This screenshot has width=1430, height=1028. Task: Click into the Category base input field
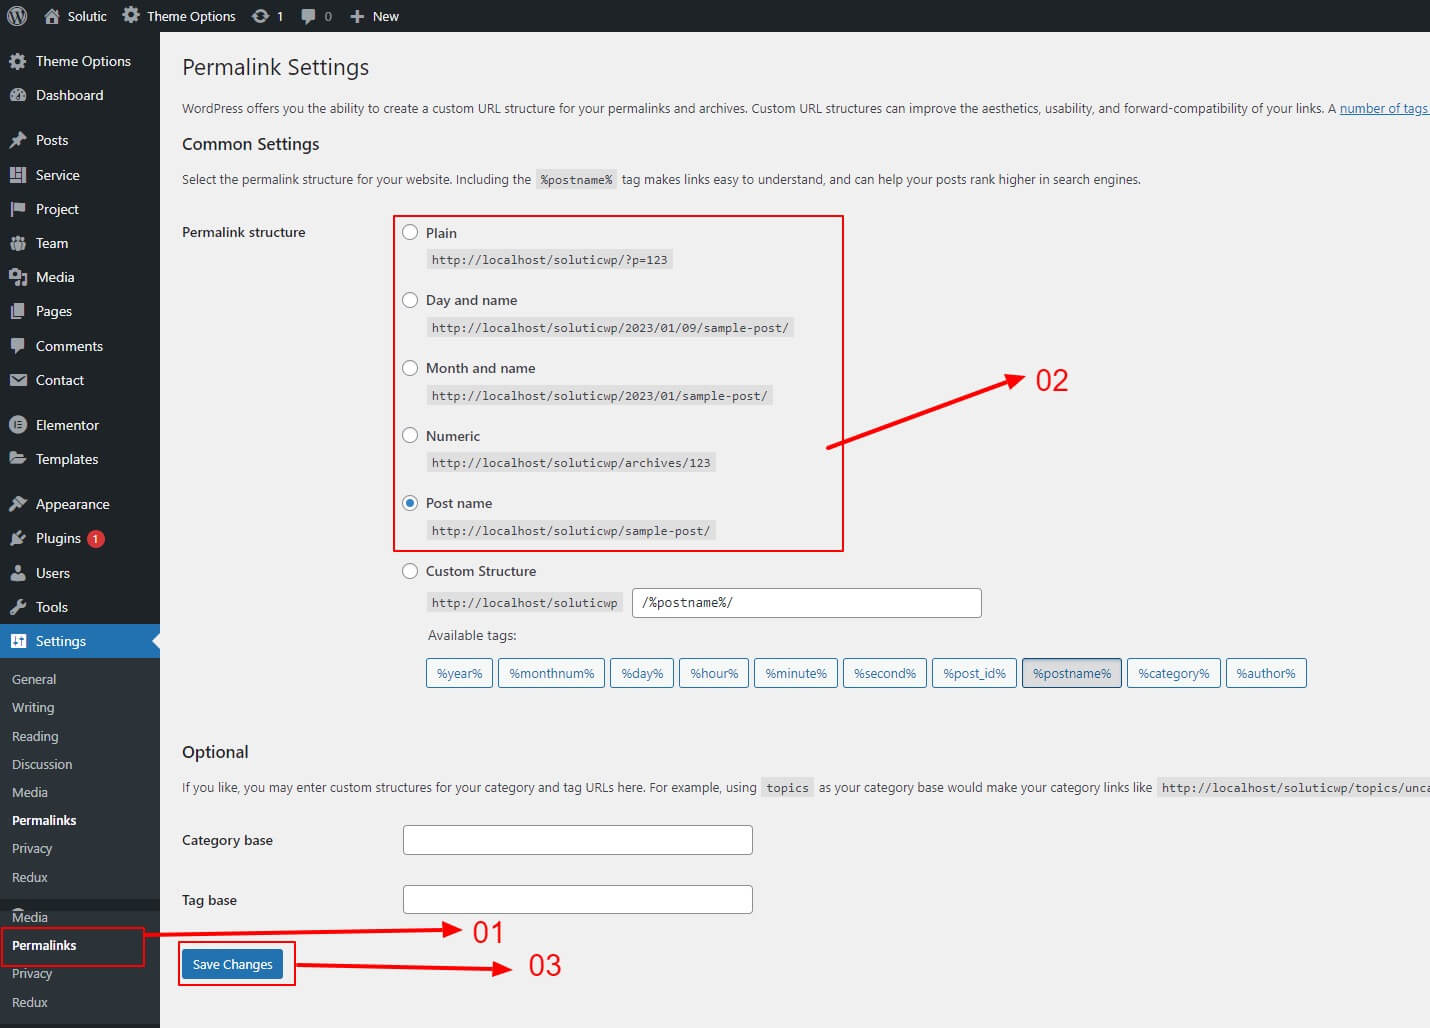(577, 840)
